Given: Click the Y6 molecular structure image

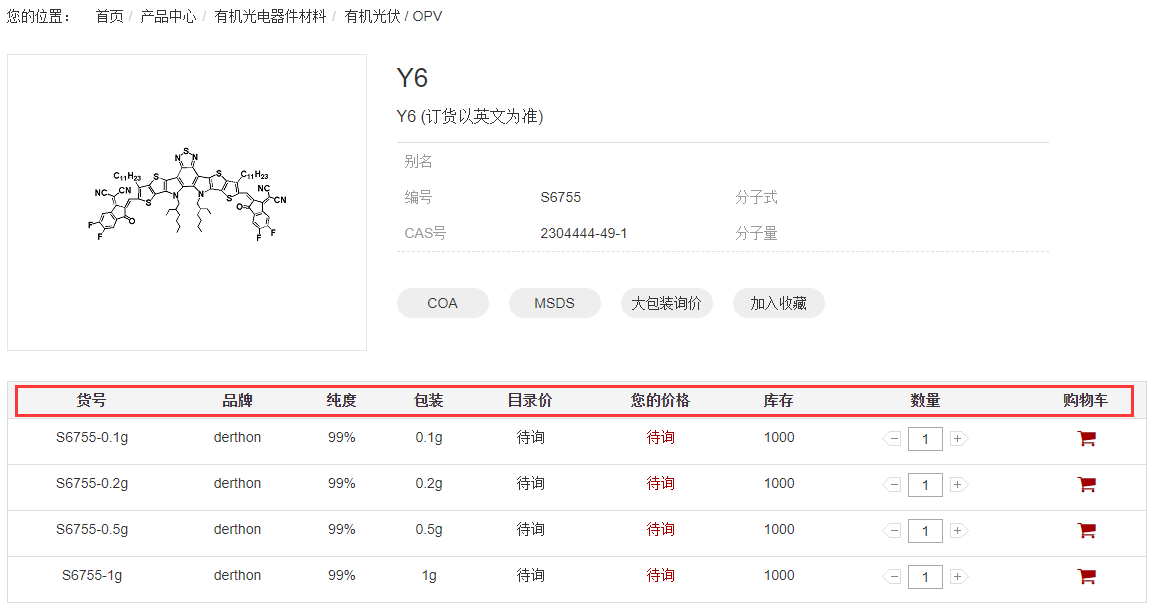Looking at the screenshot, I should click(x=187, y=202).
